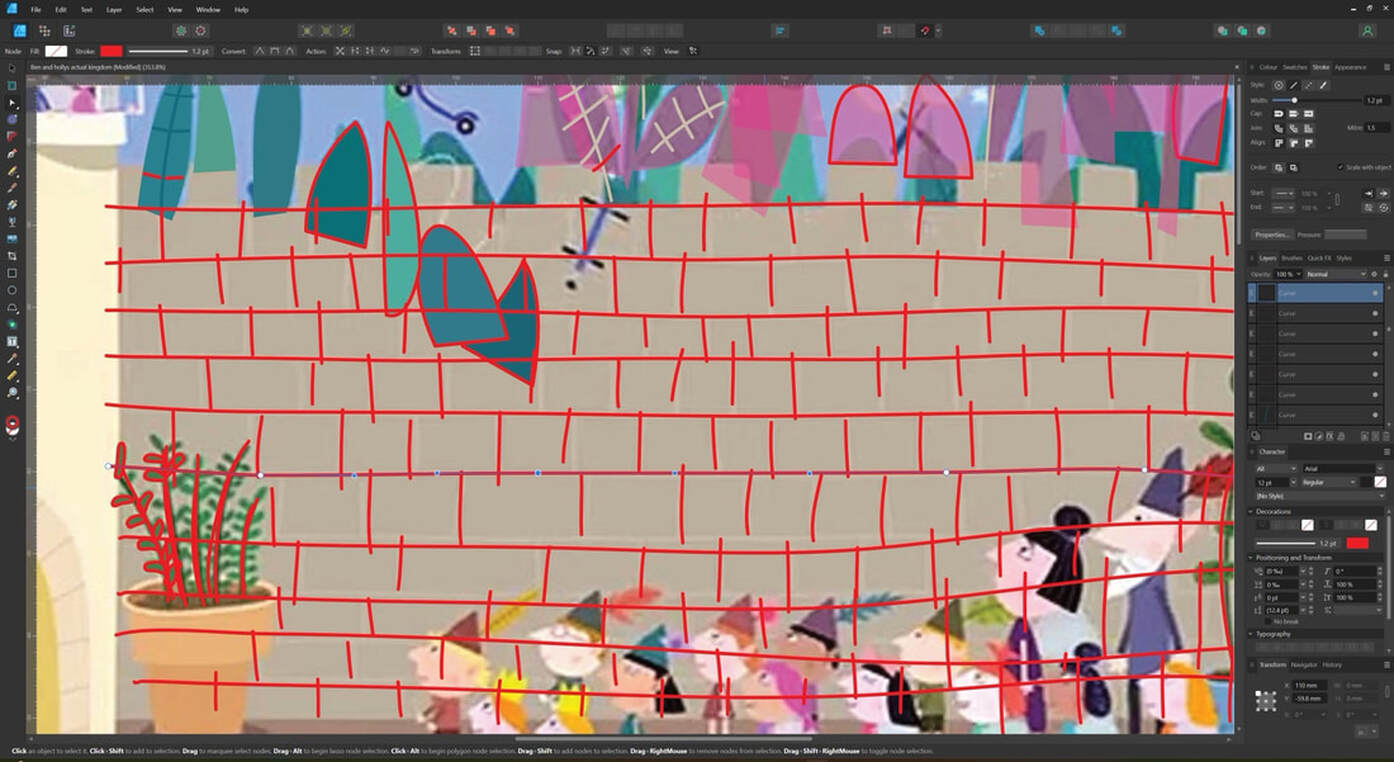Open the account profile icon
1394x762 pixels.
[1367, 31]
